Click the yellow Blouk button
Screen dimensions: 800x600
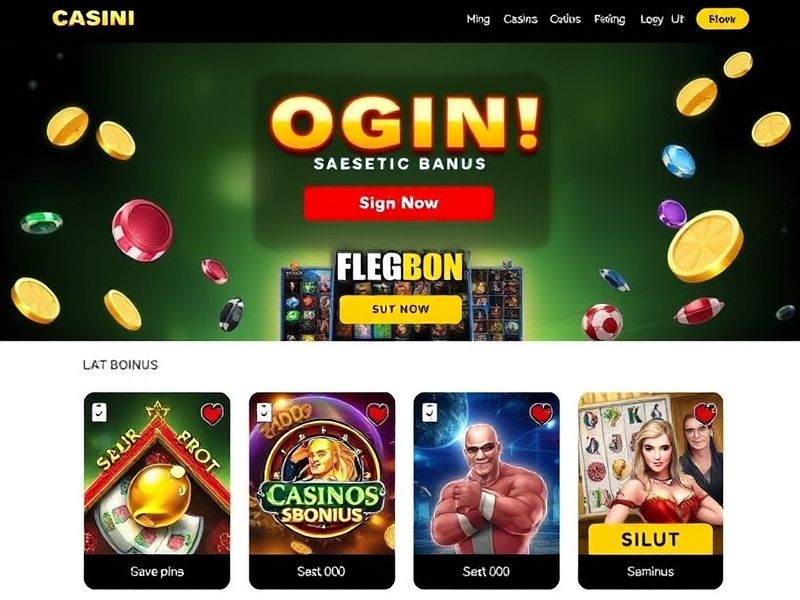722,19
